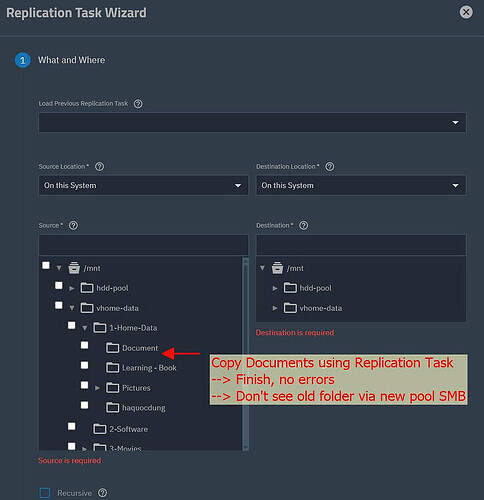This screenshot has height=500, width=484.
Task: Select vhome-data in the destination tree
Action: pos(321,308)
